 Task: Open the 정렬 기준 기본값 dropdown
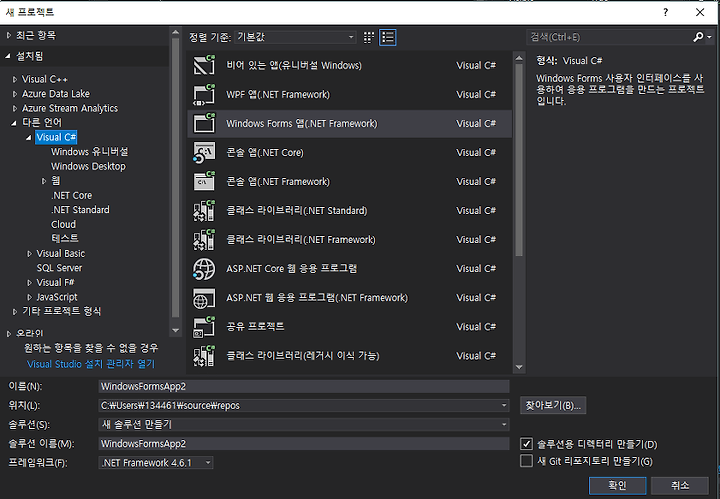coord(295,37)
